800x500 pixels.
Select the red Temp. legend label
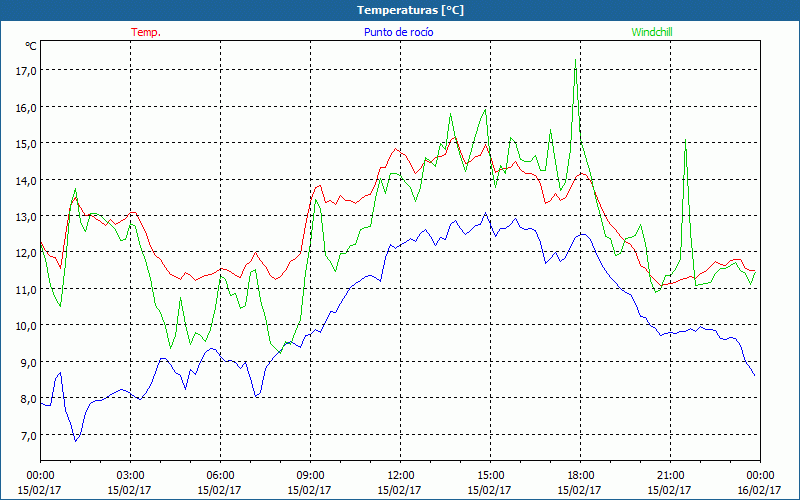click(x=146, y=32)
